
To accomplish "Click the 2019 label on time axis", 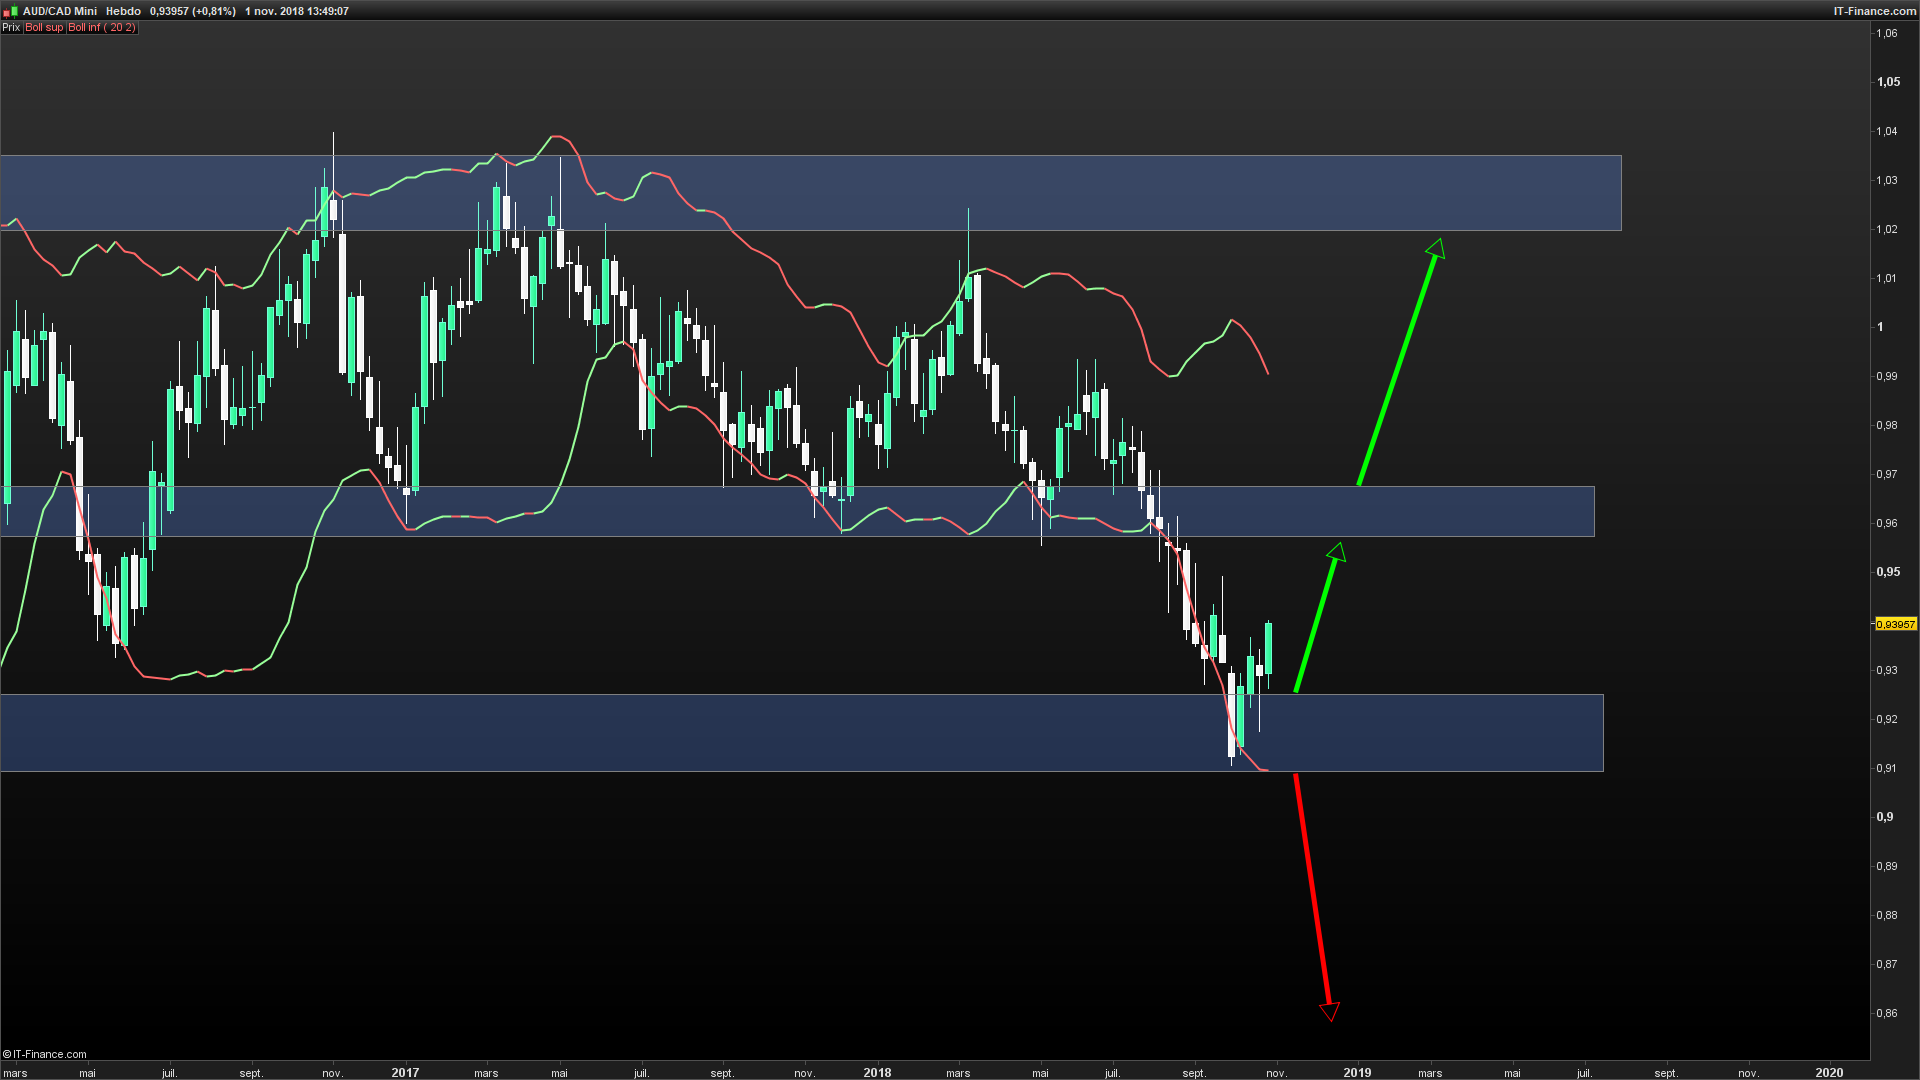I will 1357,1072.
